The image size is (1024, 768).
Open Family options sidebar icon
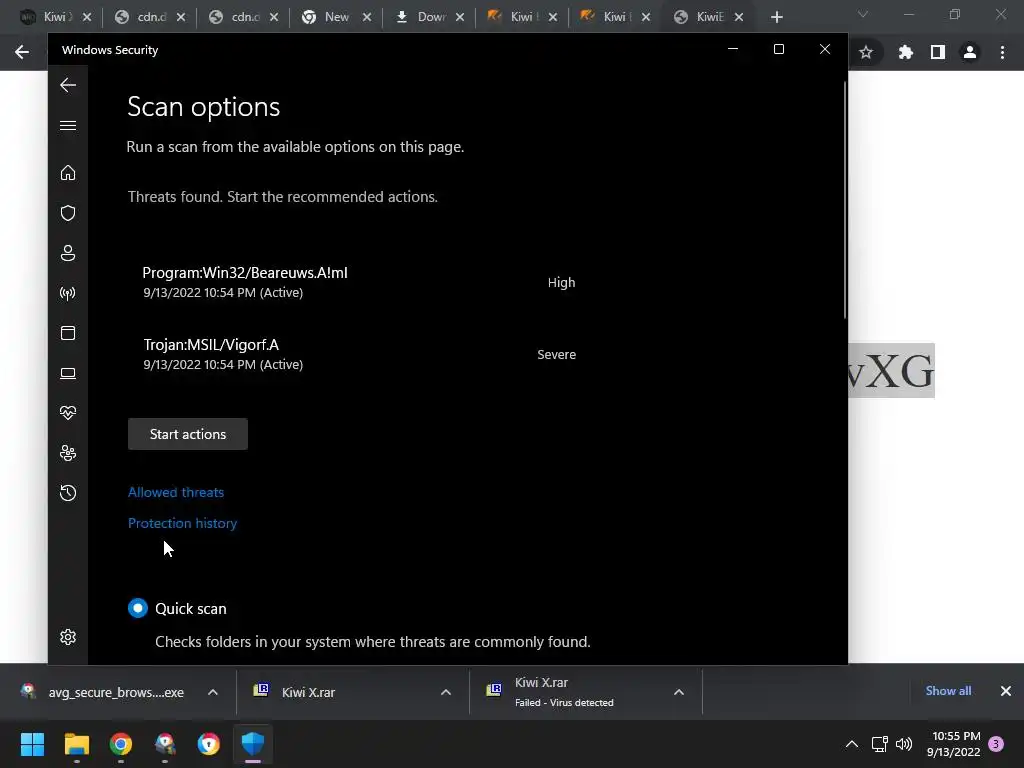pyautogui.click(x=68, y=453)
